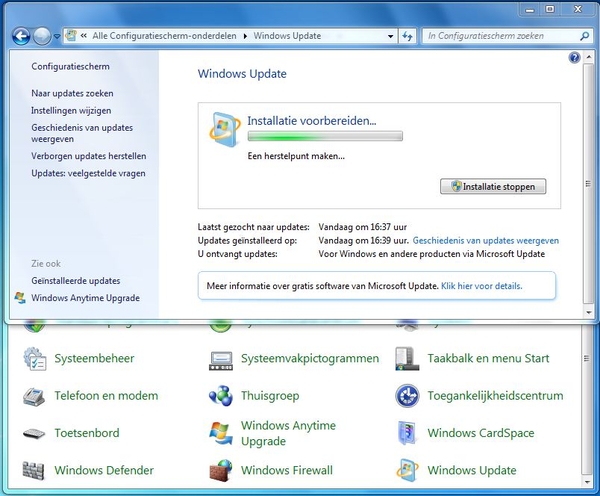Screen dimensions: 600x496
Task: Click the Windows Firewall icon
Action: click(x=221, y=470)
